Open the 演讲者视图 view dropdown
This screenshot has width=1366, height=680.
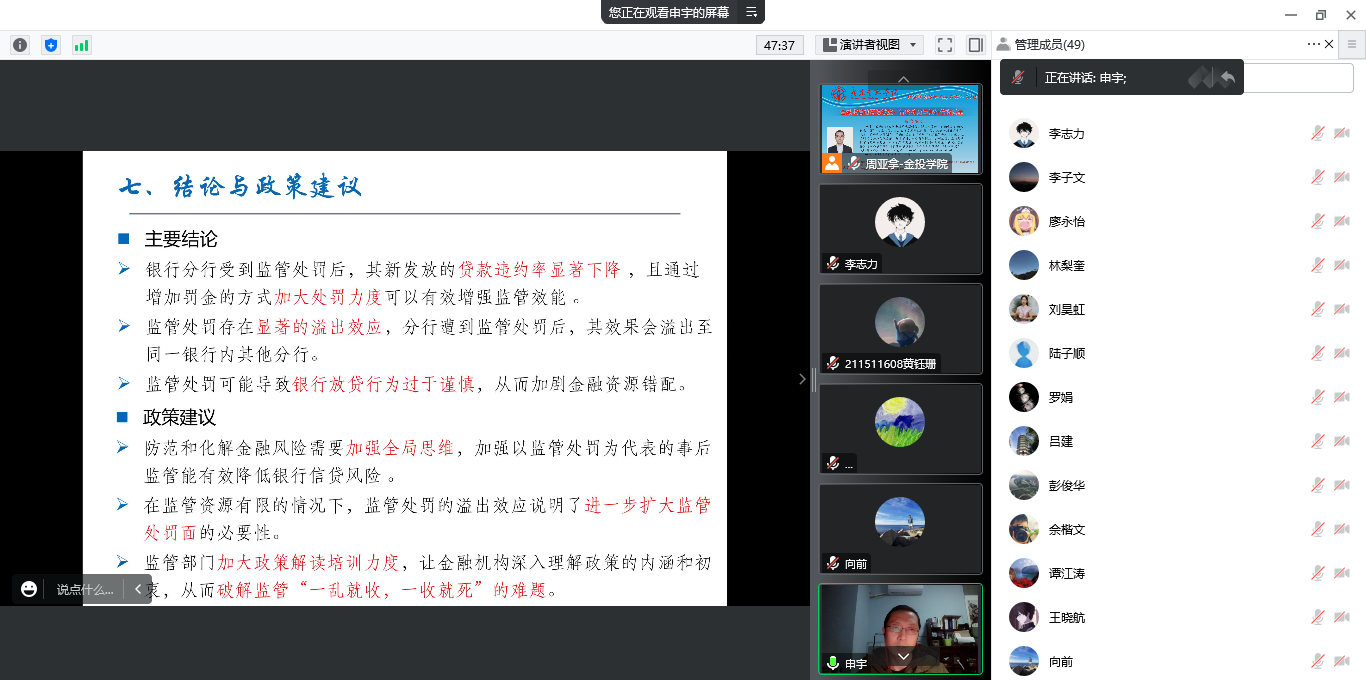pyautogui.click(x=869, y=45)
